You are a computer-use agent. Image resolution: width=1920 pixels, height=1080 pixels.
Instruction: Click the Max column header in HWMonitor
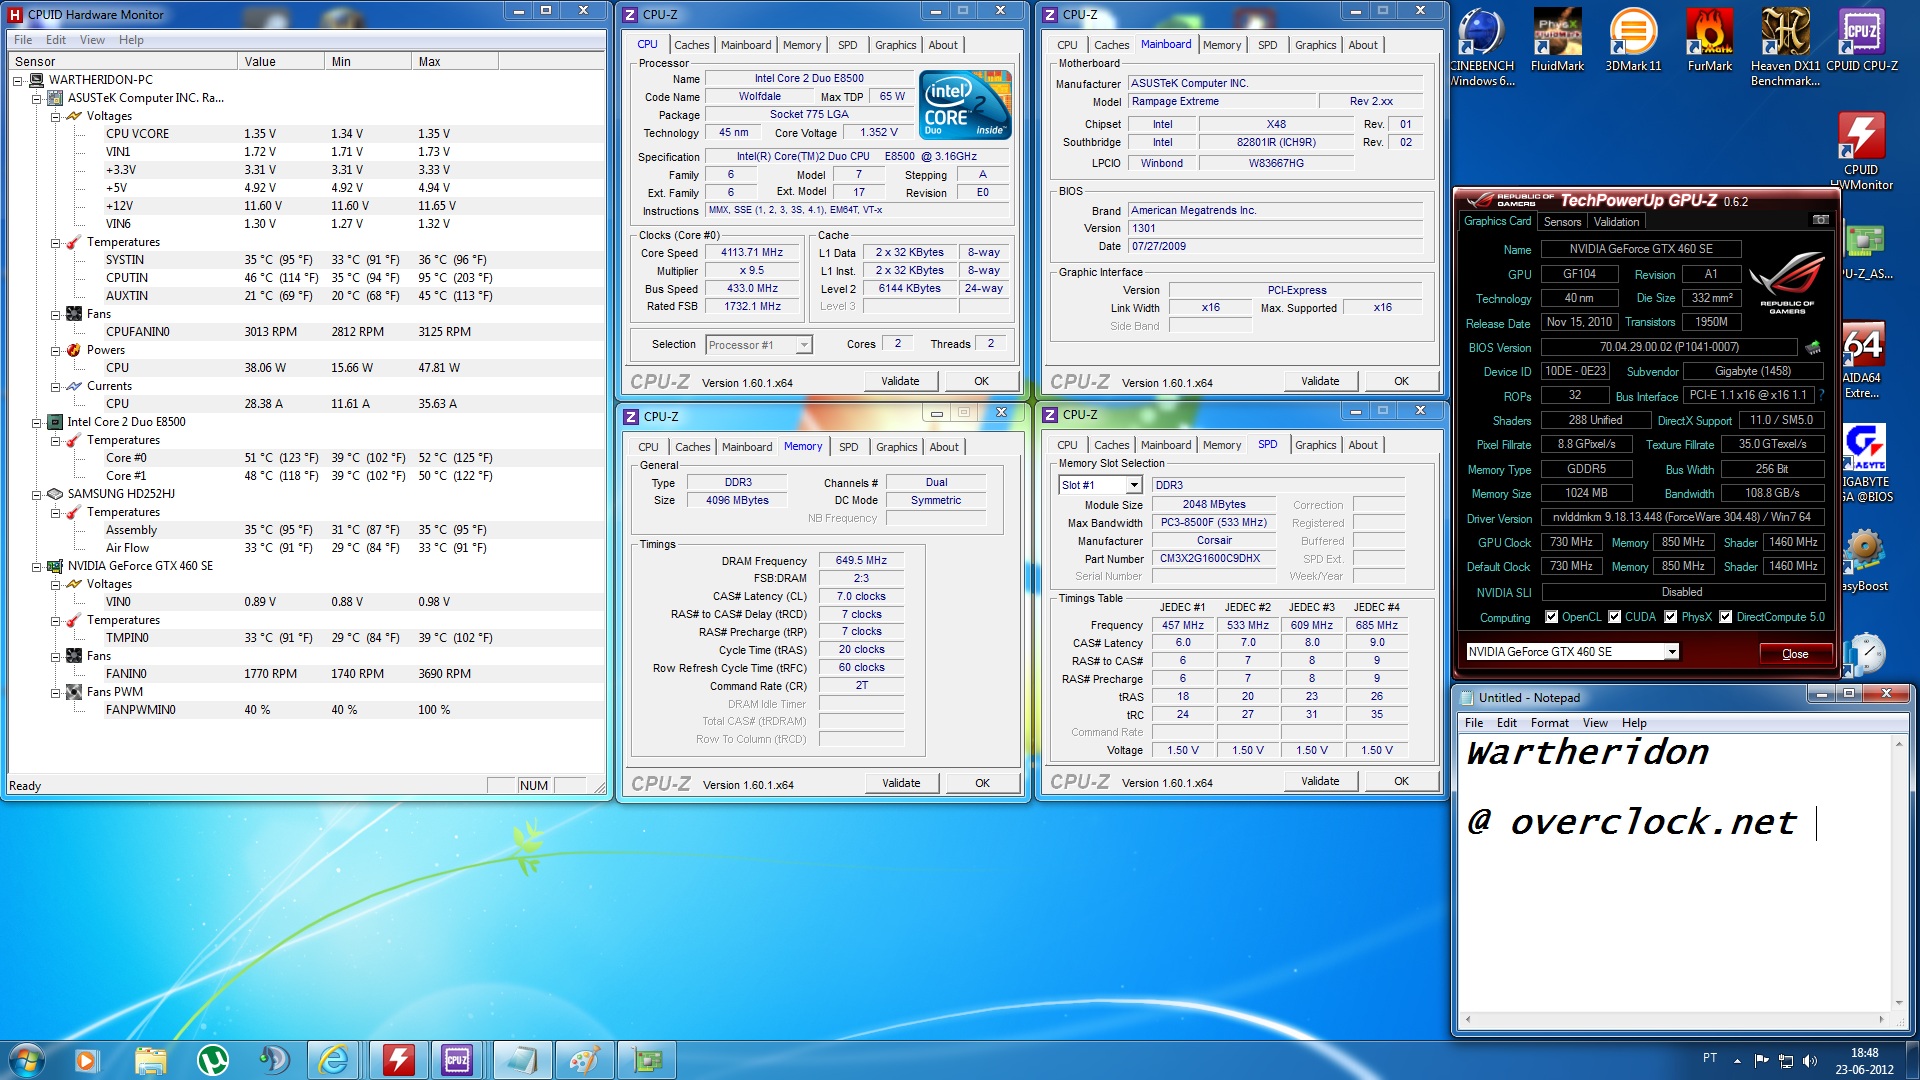(x=455, y=61)
